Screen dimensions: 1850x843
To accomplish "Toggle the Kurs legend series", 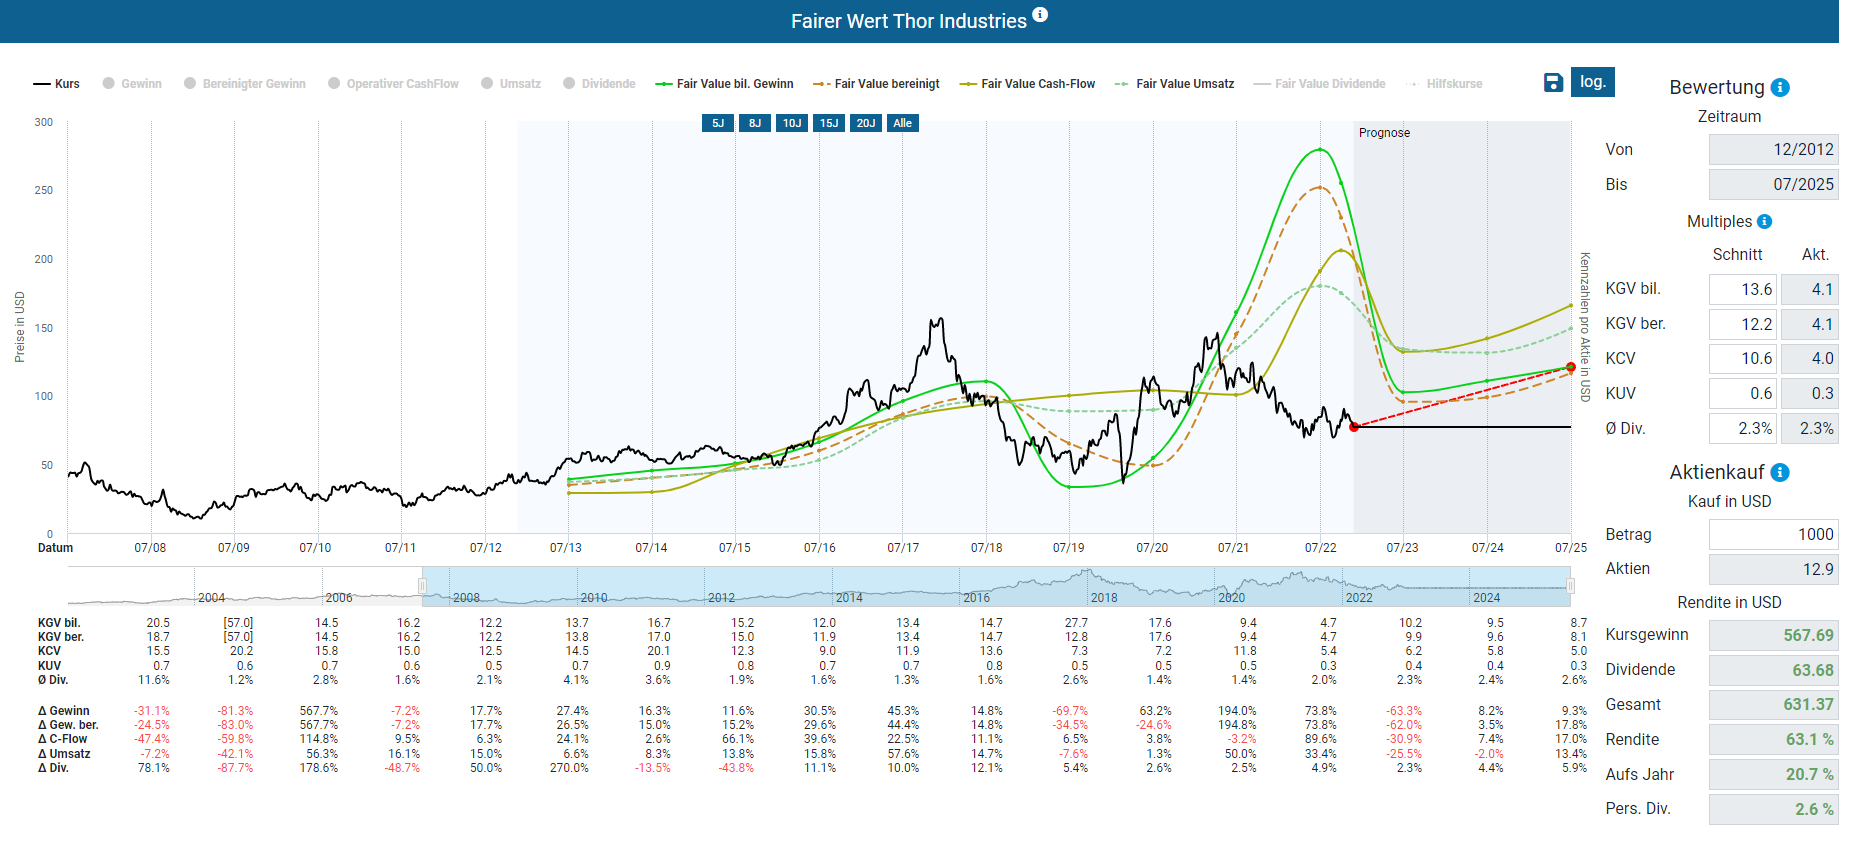I will pyautogui.click(x=56, y=84).
